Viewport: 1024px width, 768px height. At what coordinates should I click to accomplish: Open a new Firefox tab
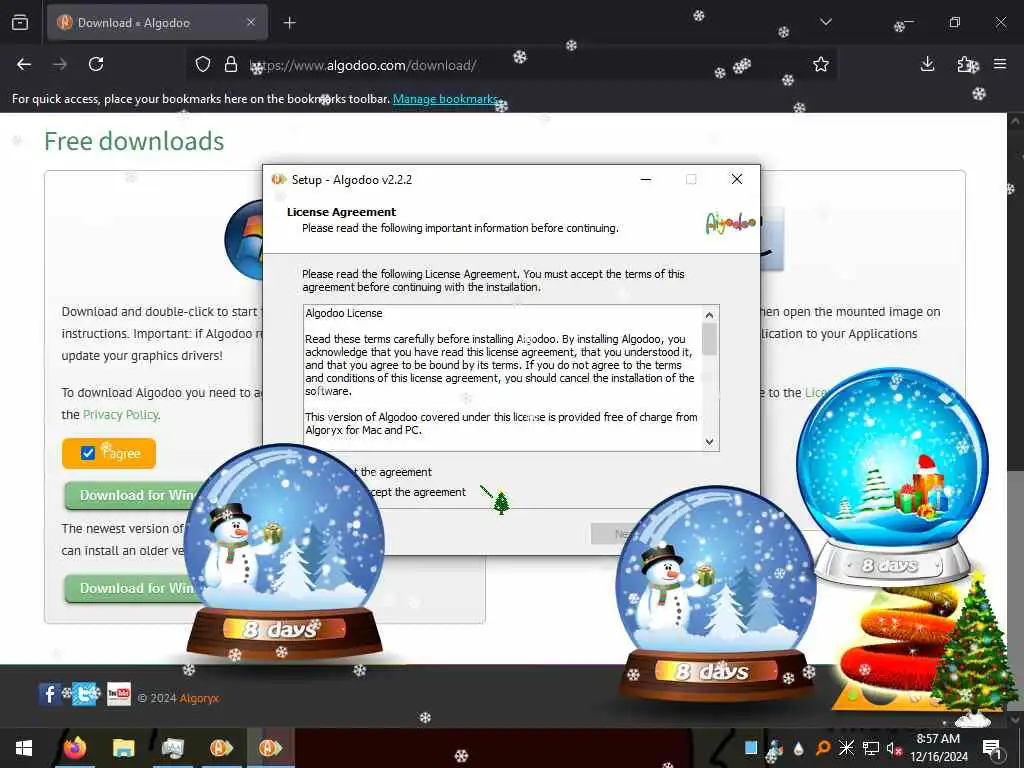click(x=290, y=23)
